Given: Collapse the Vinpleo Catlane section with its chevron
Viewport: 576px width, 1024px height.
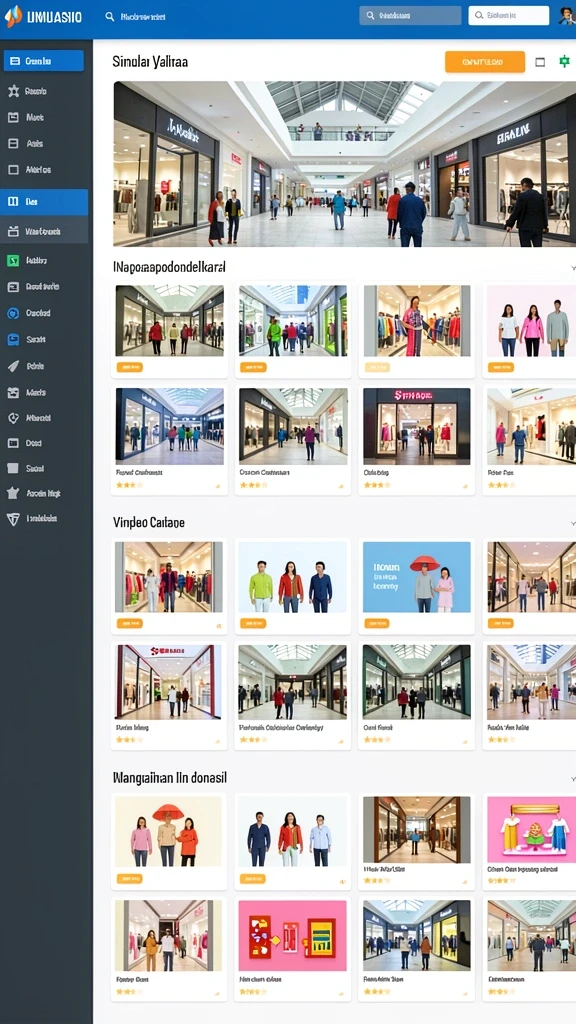Looking at the screenshot, I should (573, 523).
